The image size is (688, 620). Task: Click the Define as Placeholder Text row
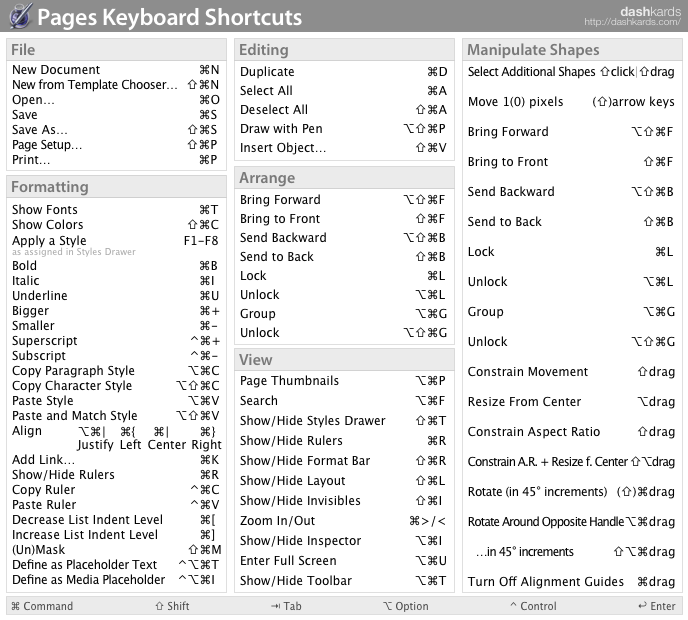(116, 565)
